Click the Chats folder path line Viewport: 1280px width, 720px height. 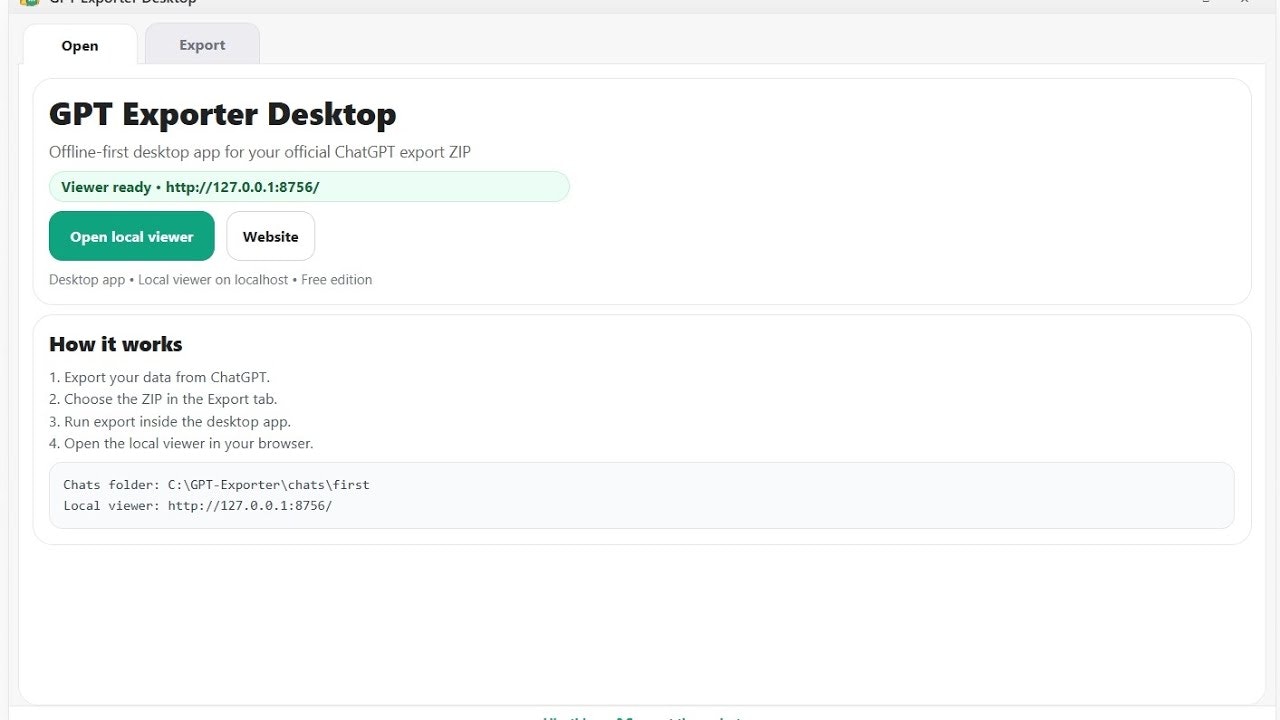pos(216,484)
